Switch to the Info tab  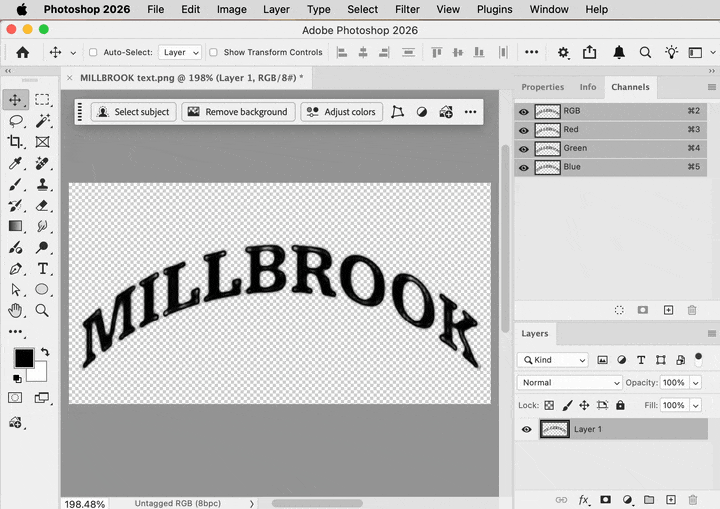click(588, 87)
